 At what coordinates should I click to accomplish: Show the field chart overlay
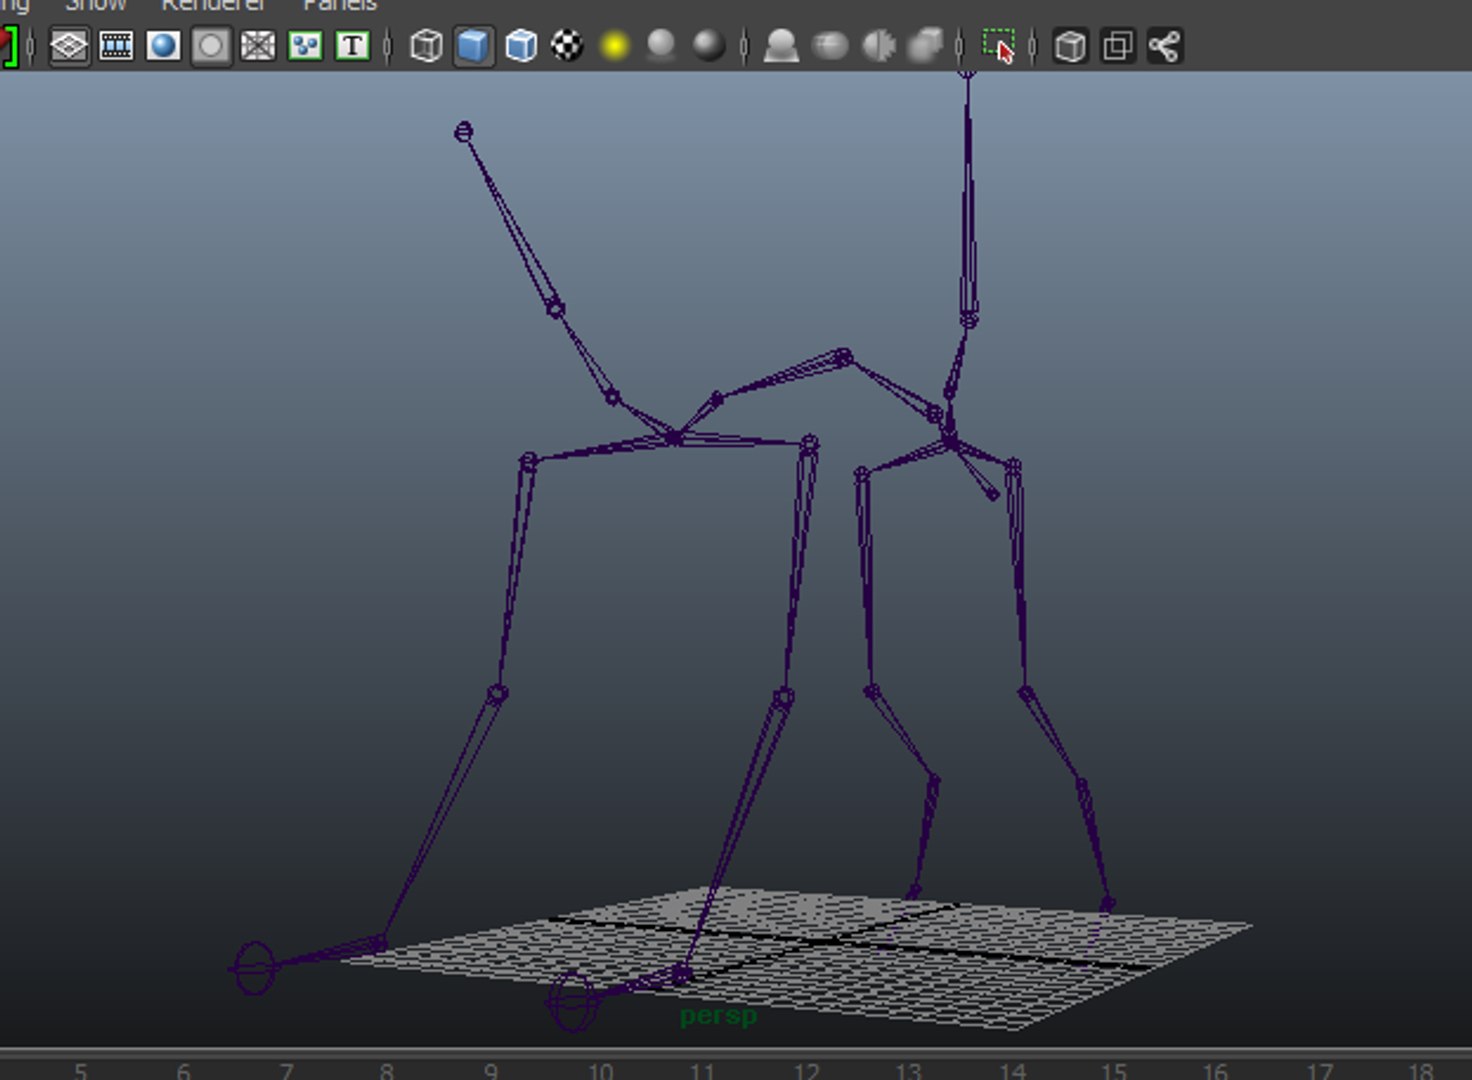258,46
